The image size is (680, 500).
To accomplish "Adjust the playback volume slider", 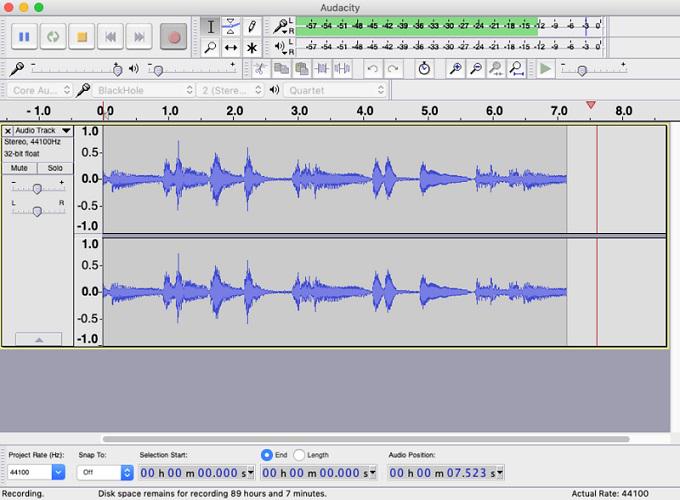I will (x=158, y=70).
